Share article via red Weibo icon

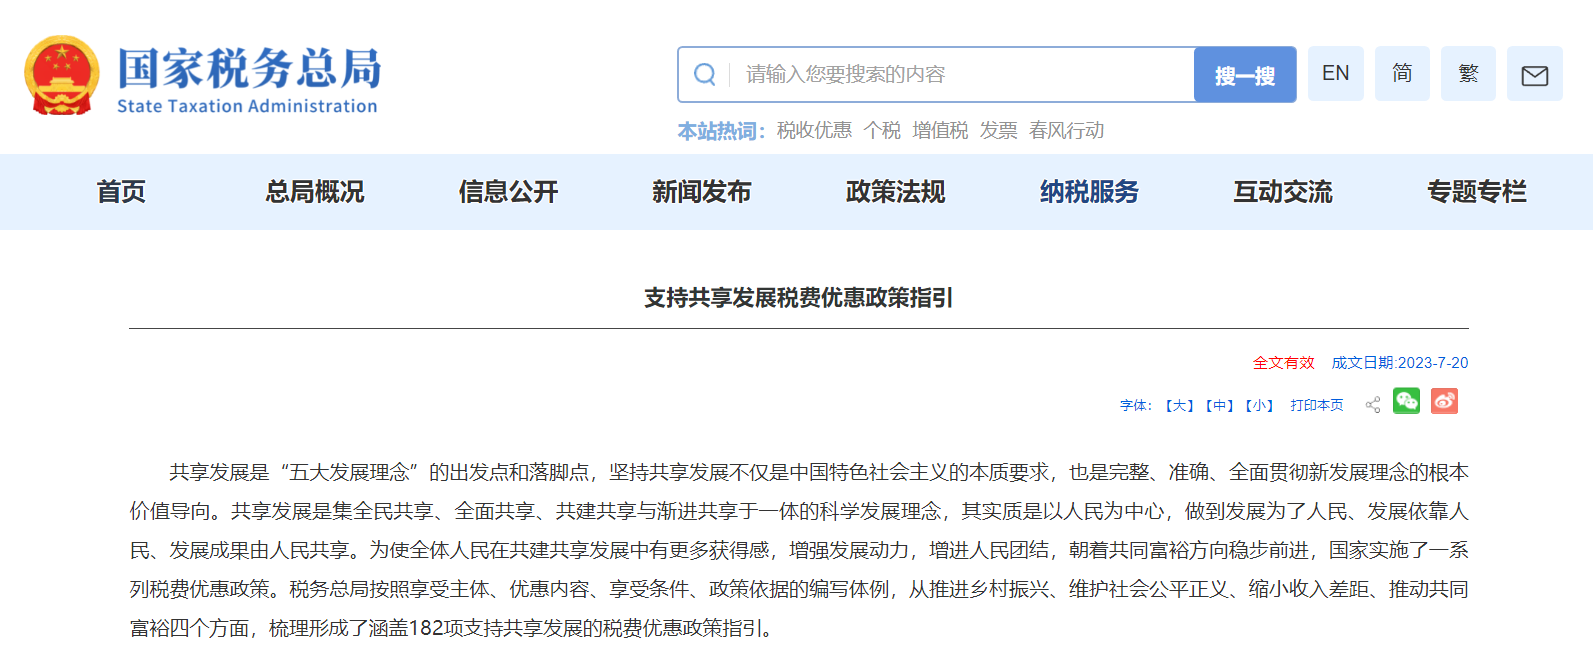click(1444, 401)
